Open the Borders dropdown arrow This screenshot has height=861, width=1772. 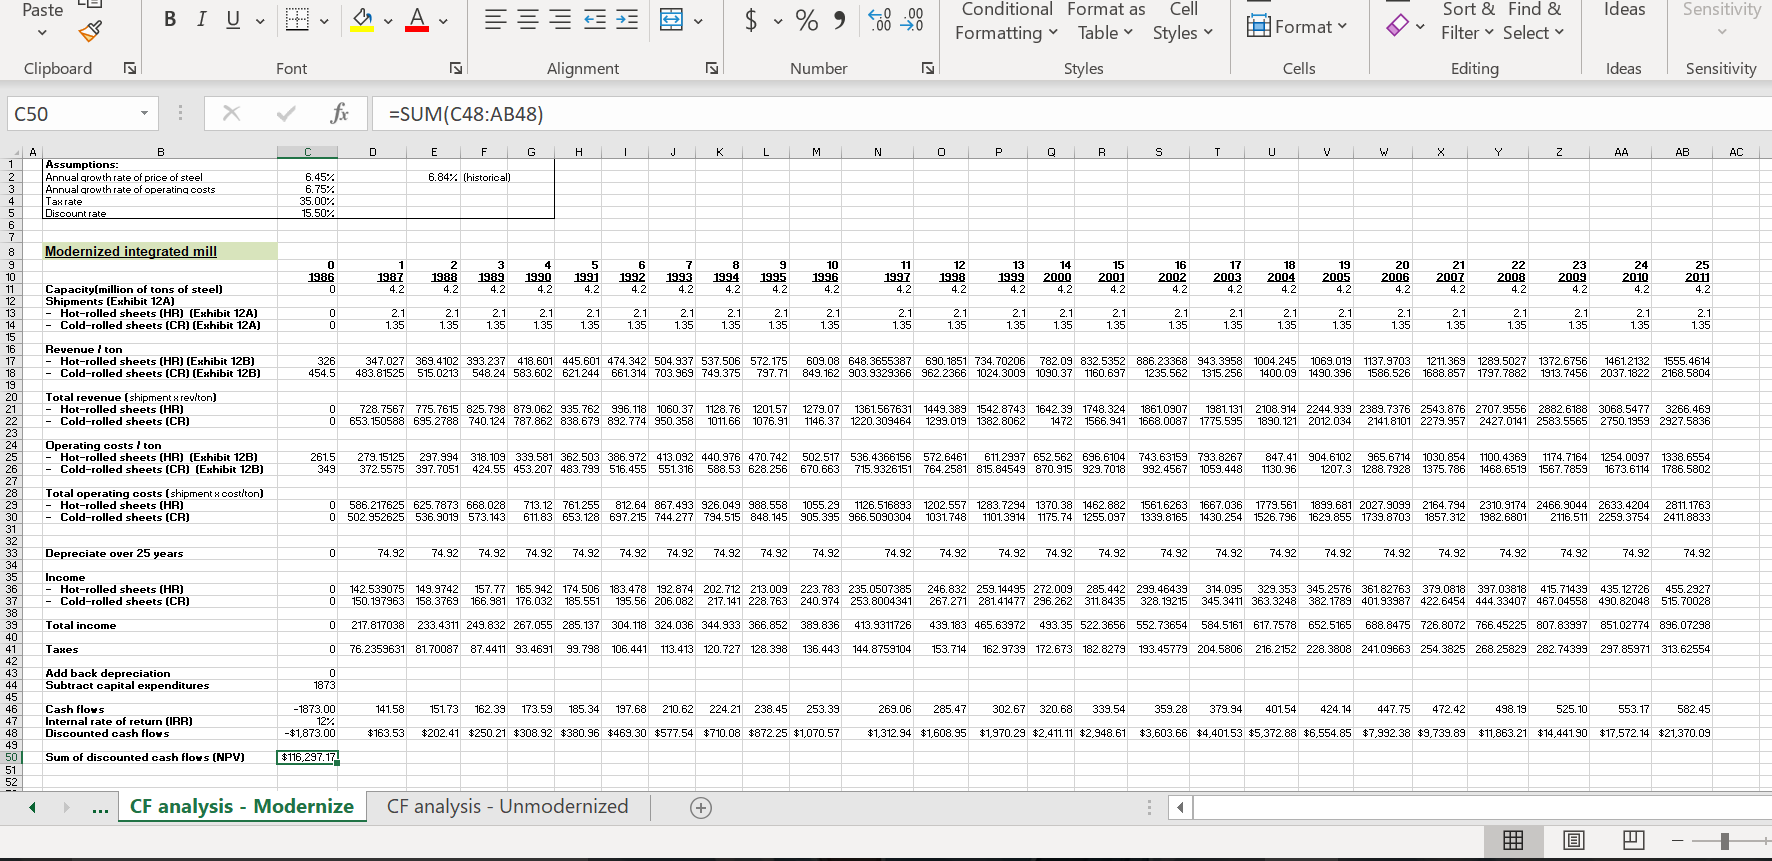coord(324,20)
